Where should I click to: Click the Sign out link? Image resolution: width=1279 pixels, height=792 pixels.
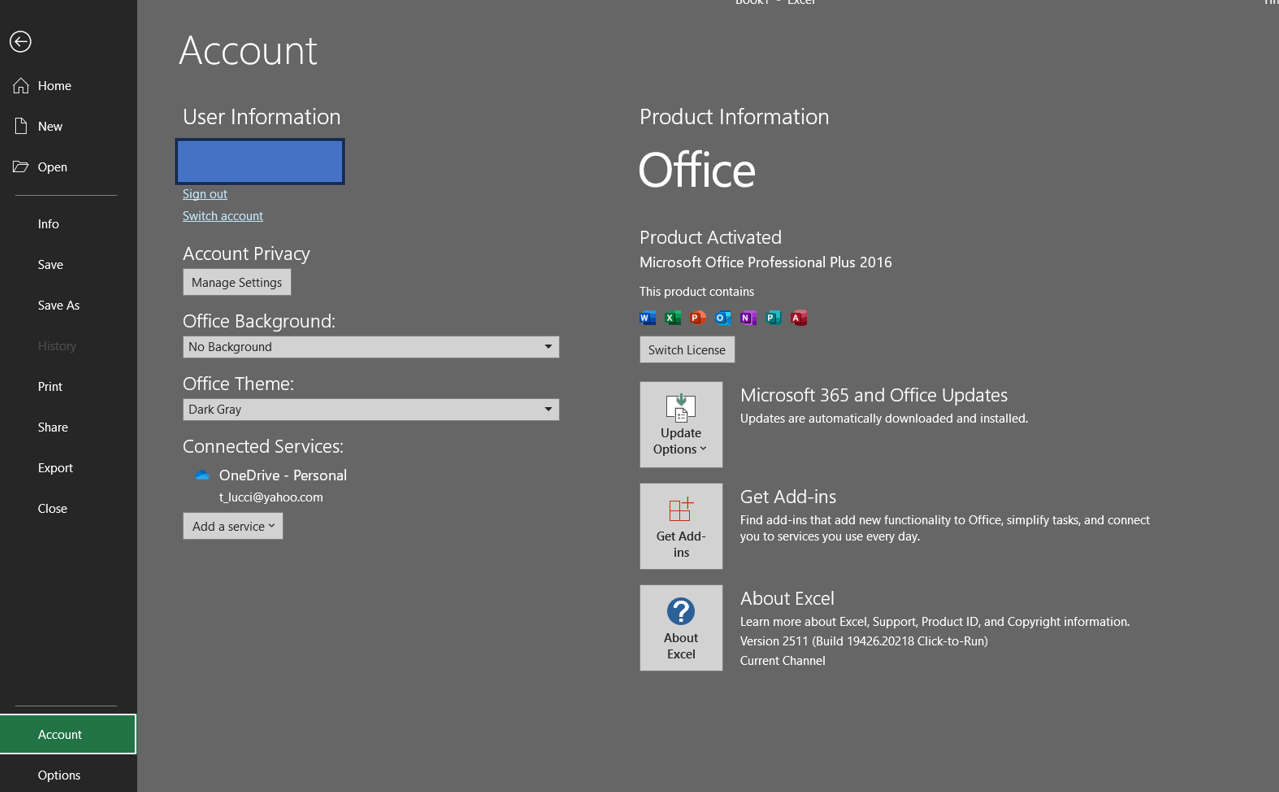pos(205,194)
